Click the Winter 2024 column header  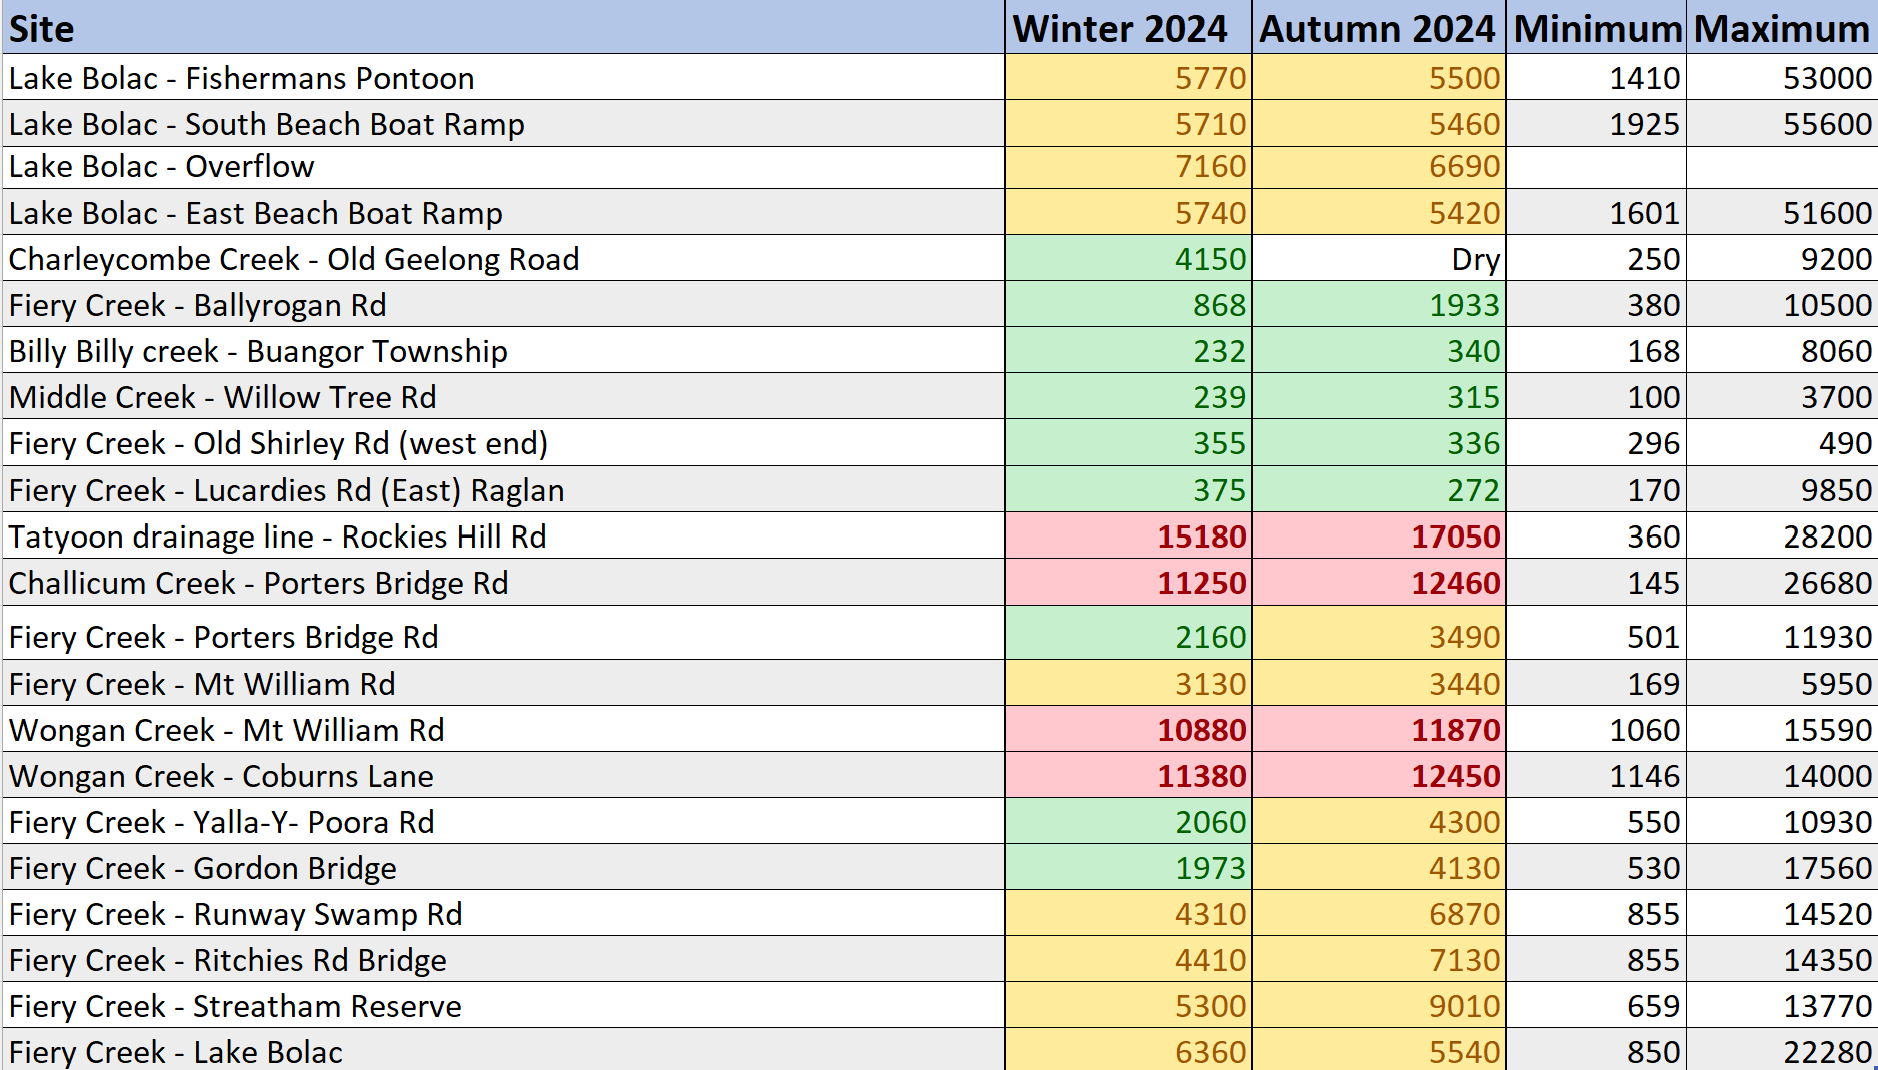(x=1128, y=27)
